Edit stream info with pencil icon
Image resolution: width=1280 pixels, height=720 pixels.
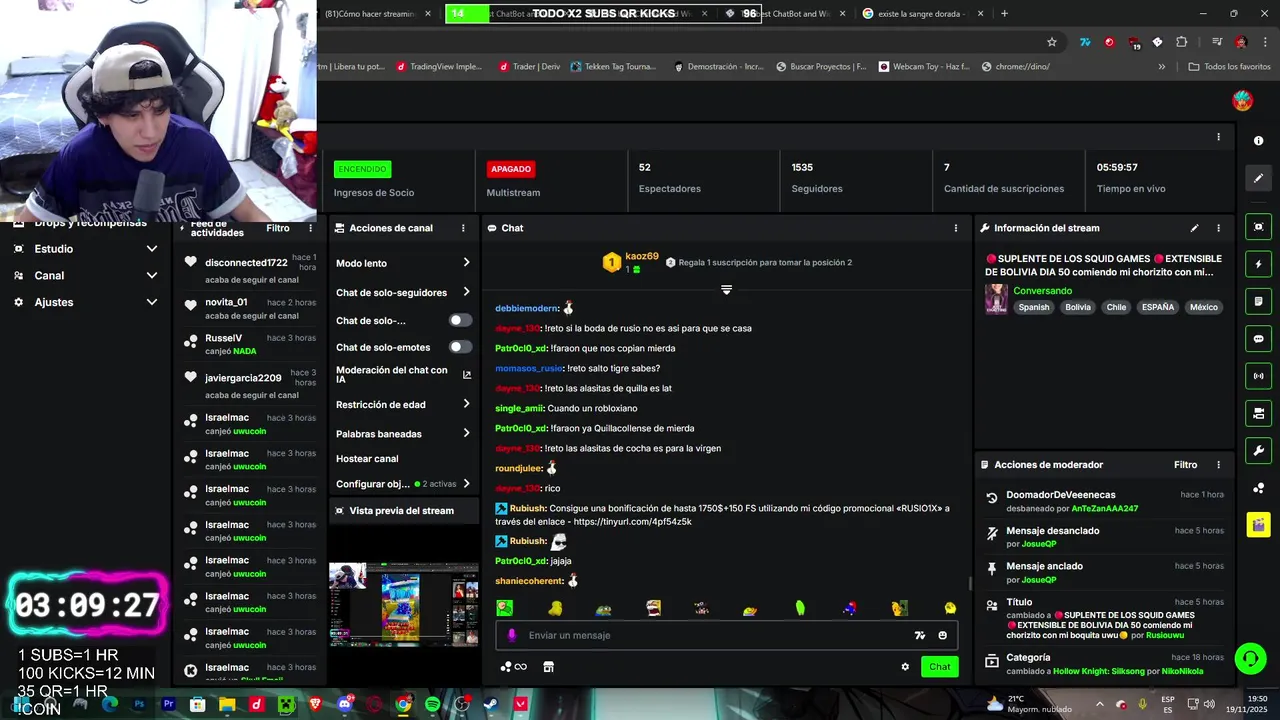pos(1194,228)
